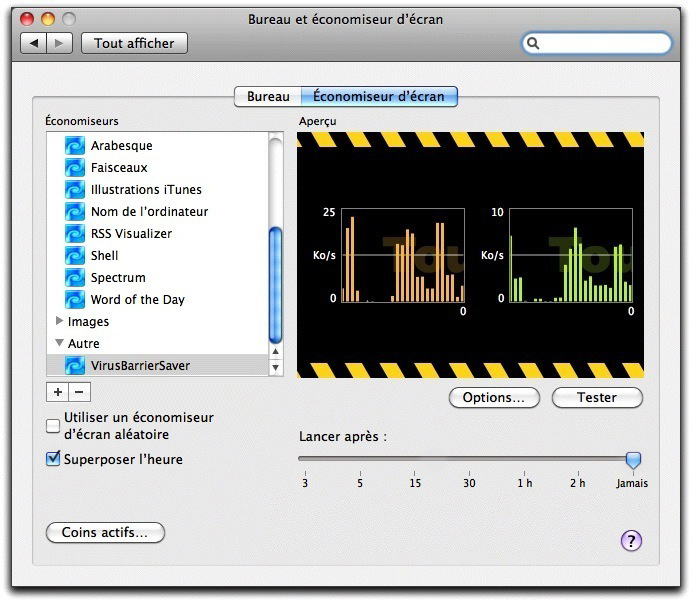Select Shell in the list
692x602 pixels.
[x=105, y=256]
